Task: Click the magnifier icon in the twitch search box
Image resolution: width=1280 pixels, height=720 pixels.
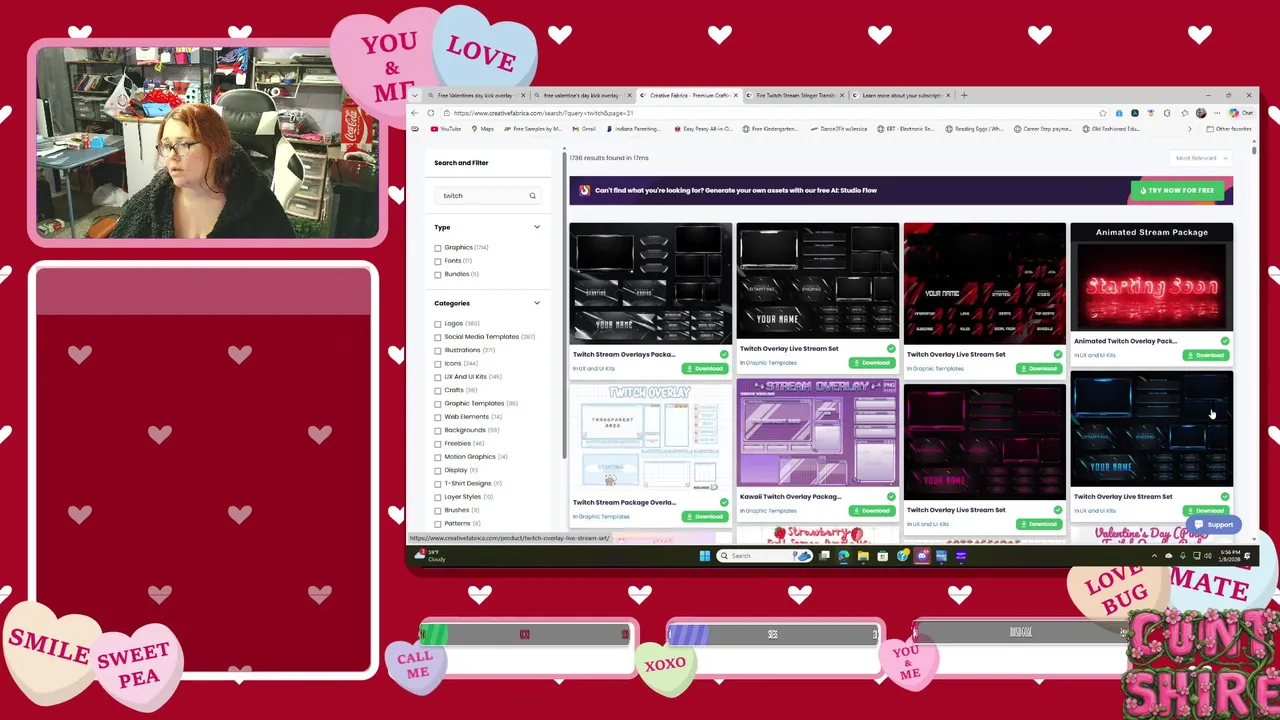Action: (x=532, y=196)
